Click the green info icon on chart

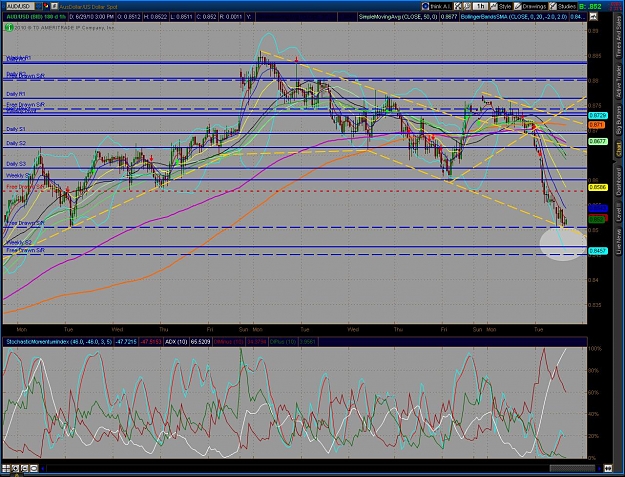[9, 28]
